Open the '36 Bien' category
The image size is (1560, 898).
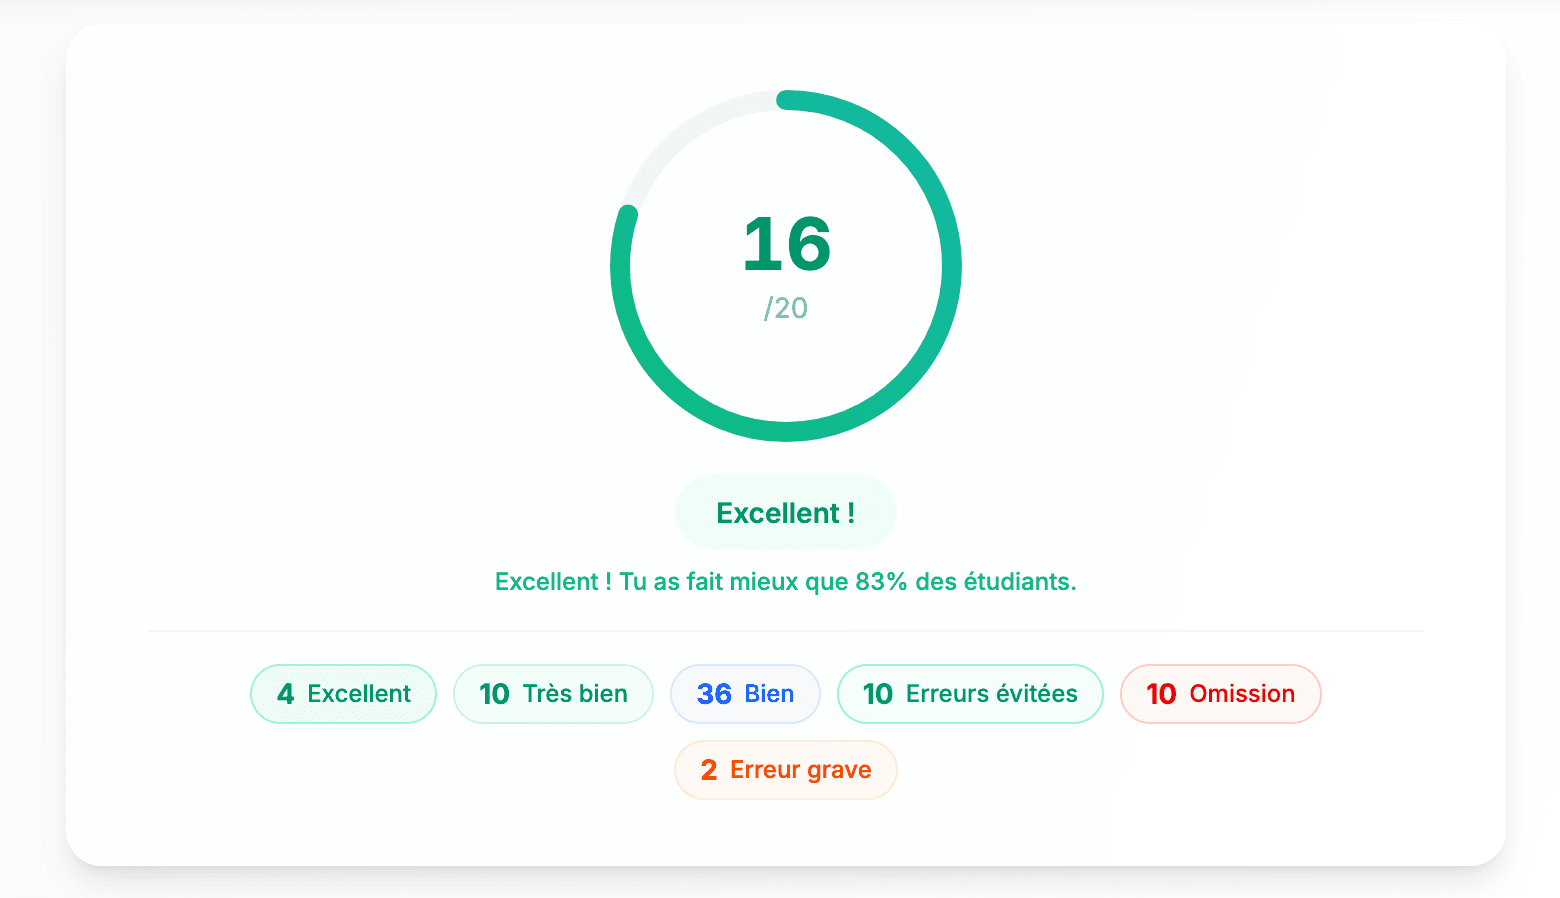(x=745, y=694)
